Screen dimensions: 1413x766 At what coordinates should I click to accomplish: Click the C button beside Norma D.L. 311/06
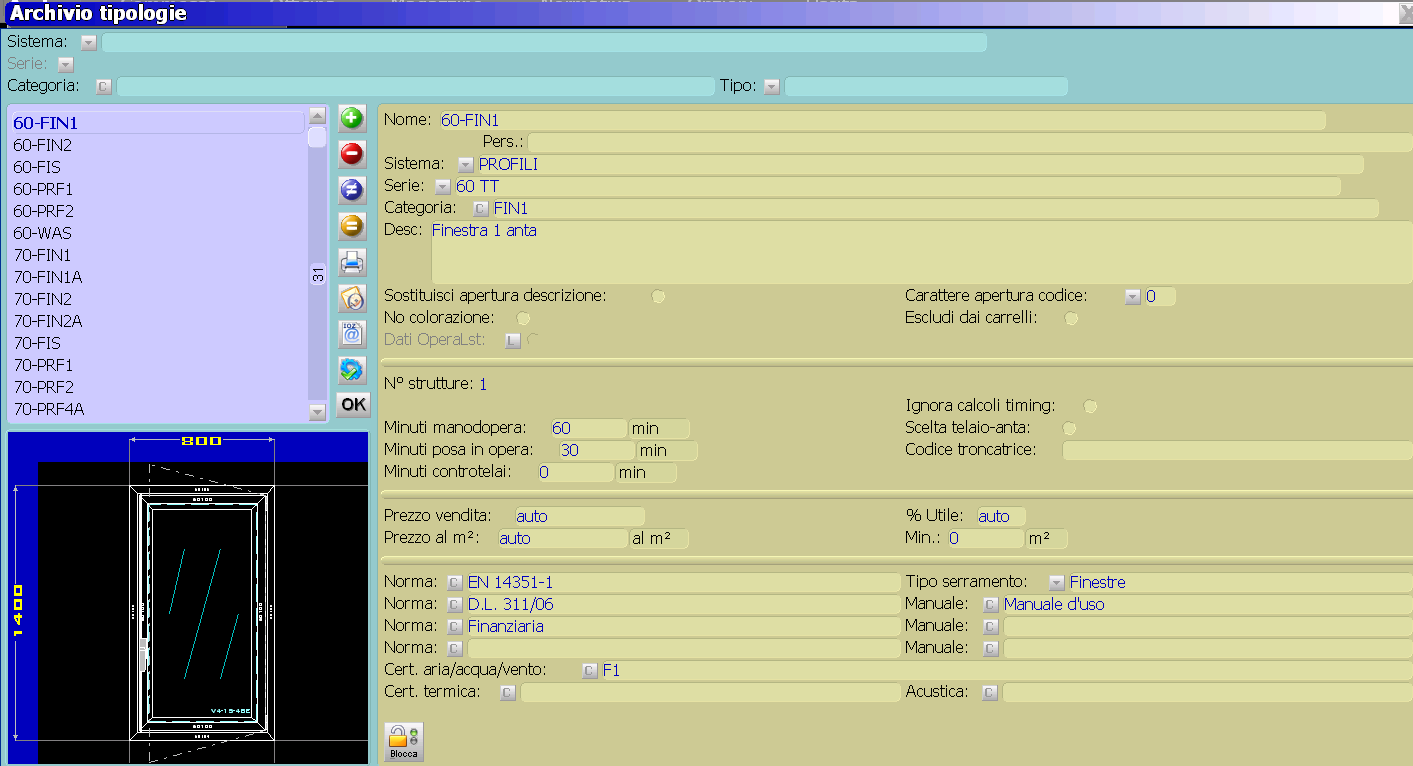[x=454, y=605]
